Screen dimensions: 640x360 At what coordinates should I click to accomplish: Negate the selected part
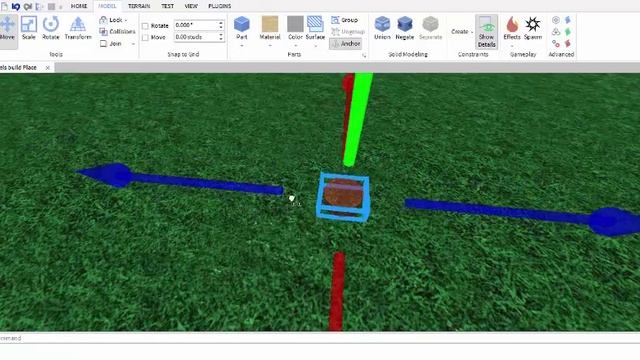tap(404, 28)
